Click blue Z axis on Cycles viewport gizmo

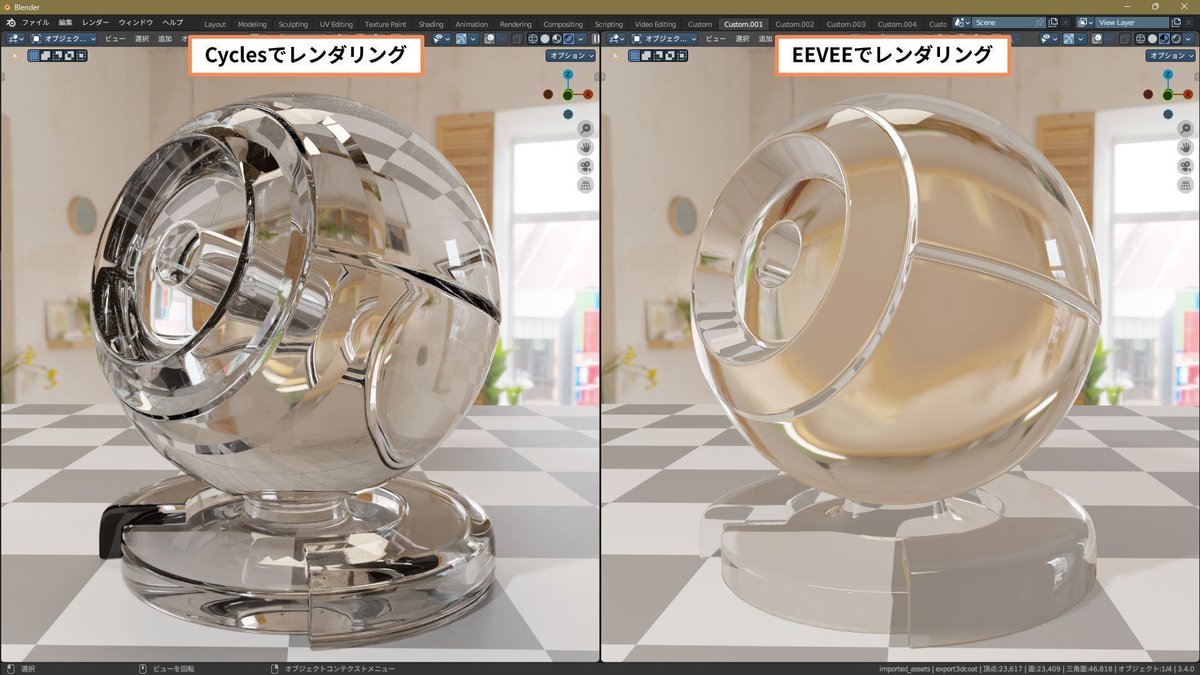click(568, 75)
